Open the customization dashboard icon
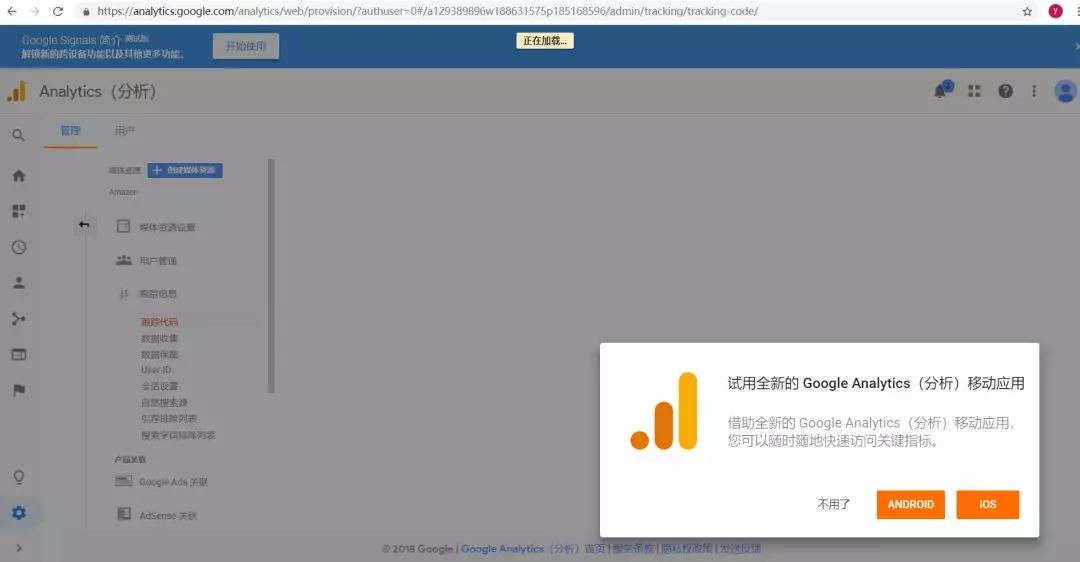 pos(19,211)
